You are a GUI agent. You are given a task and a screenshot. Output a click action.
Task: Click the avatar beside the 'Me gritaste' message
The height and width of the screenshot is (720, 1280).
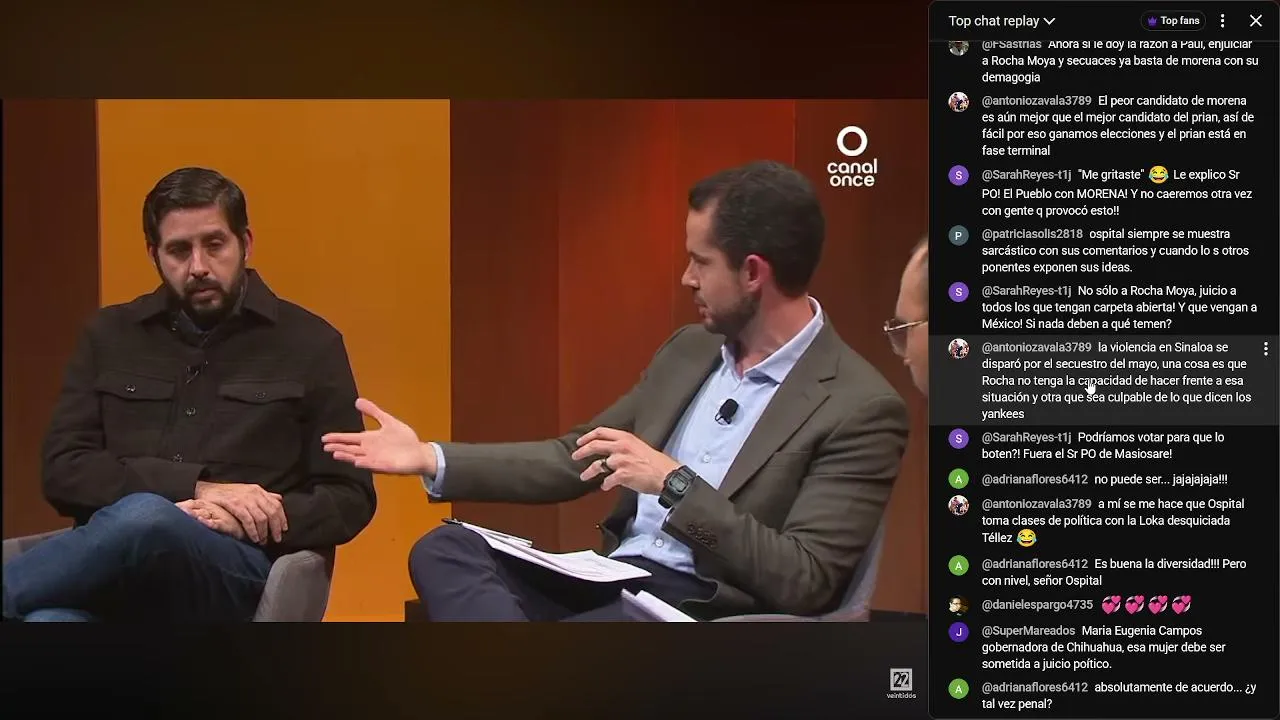(959, 176)
